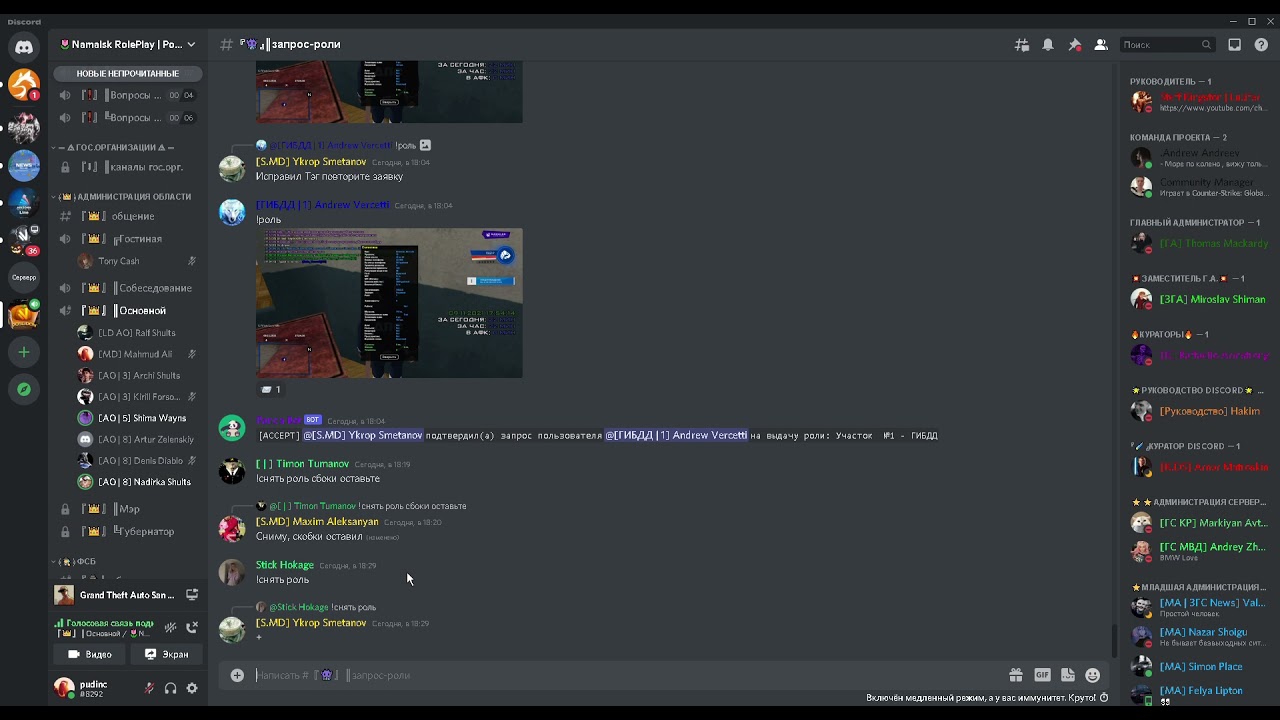The width and height of the screenshot is (1280, 720).
Task: Open threads icon in channel header
Action: tap(1022, 45)
